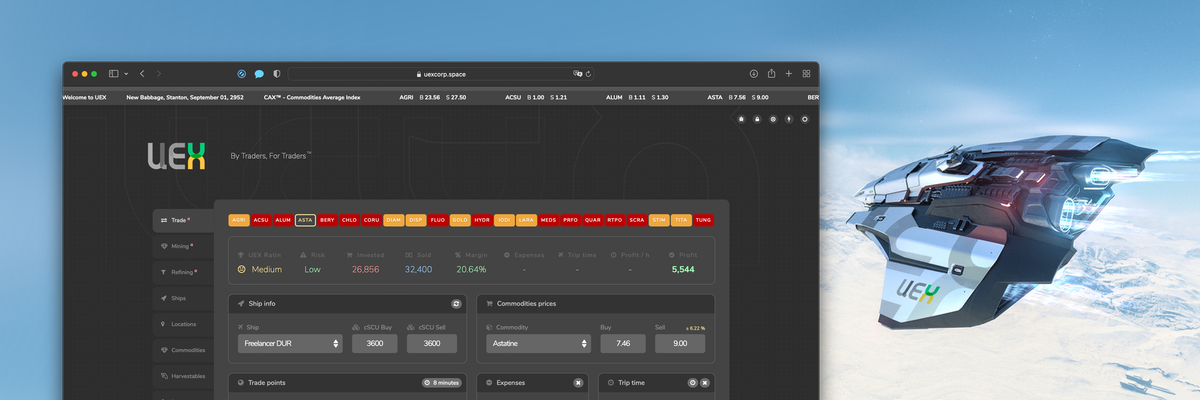Reload the uexcorp.space page
This screenshot has height=400, width=1200.
[589, 74]
